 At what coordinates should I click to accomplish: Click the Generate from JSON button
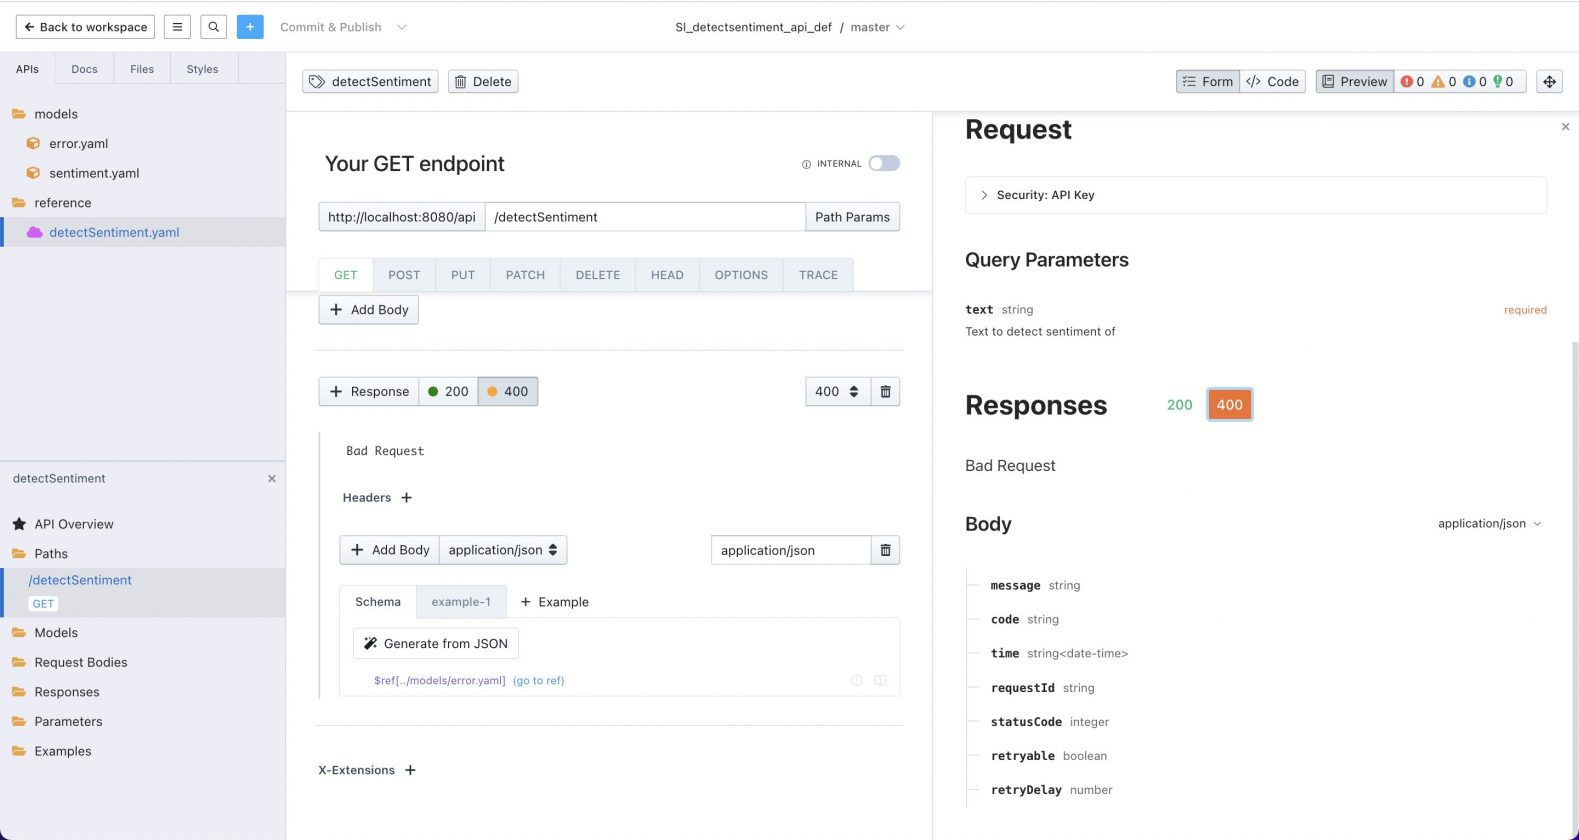[436, 644]
